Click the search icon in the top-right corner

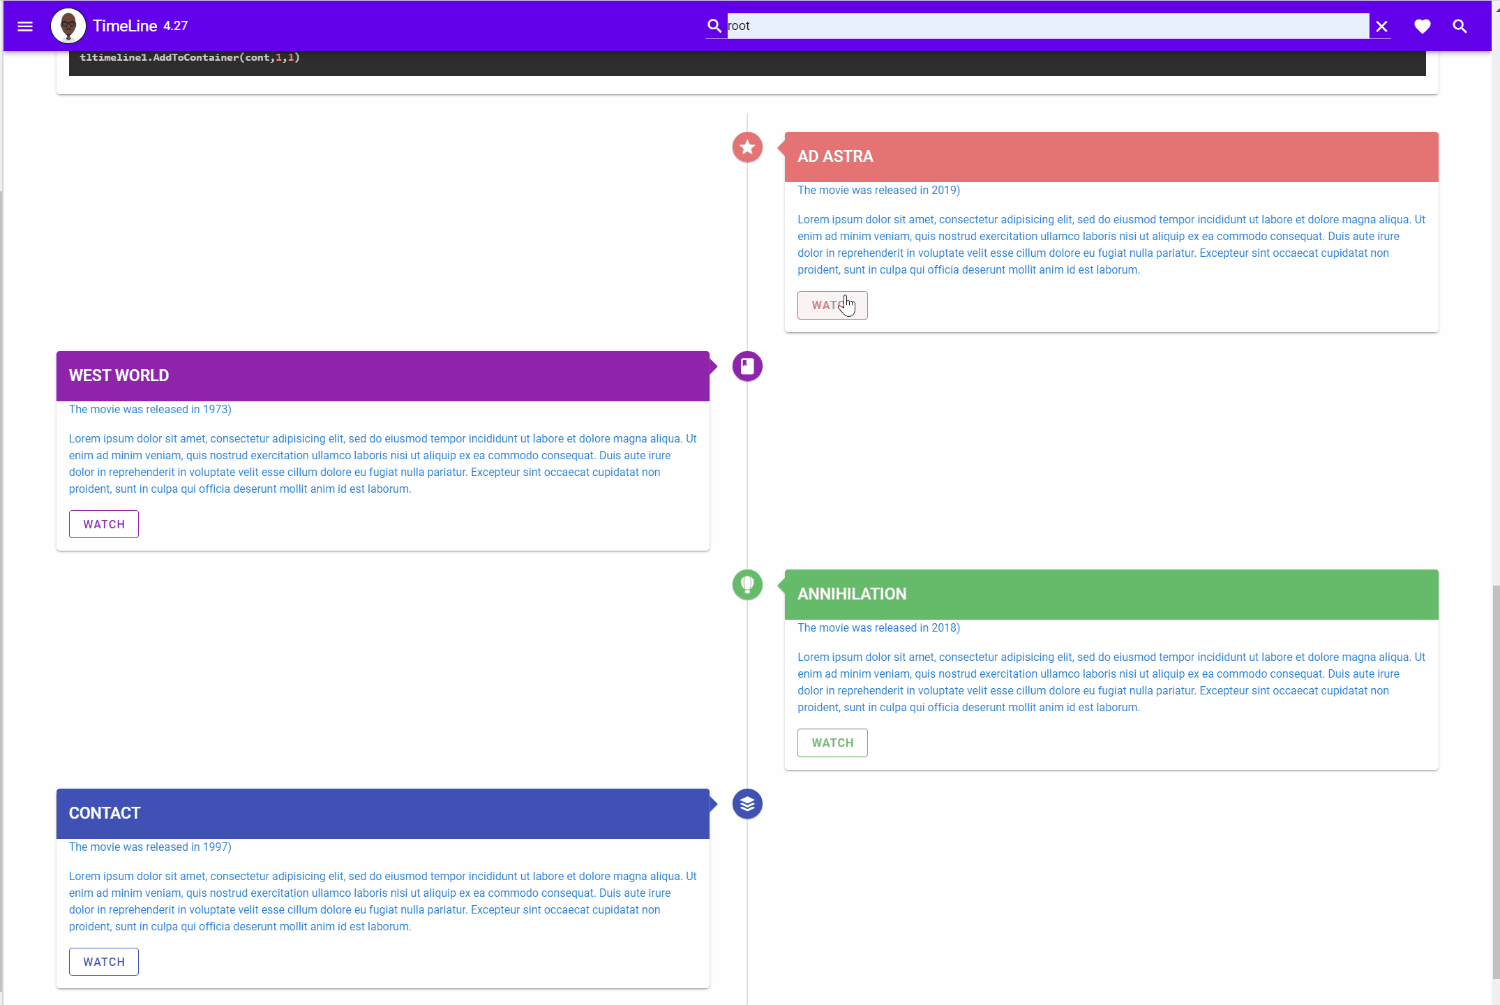point(1460,27)
